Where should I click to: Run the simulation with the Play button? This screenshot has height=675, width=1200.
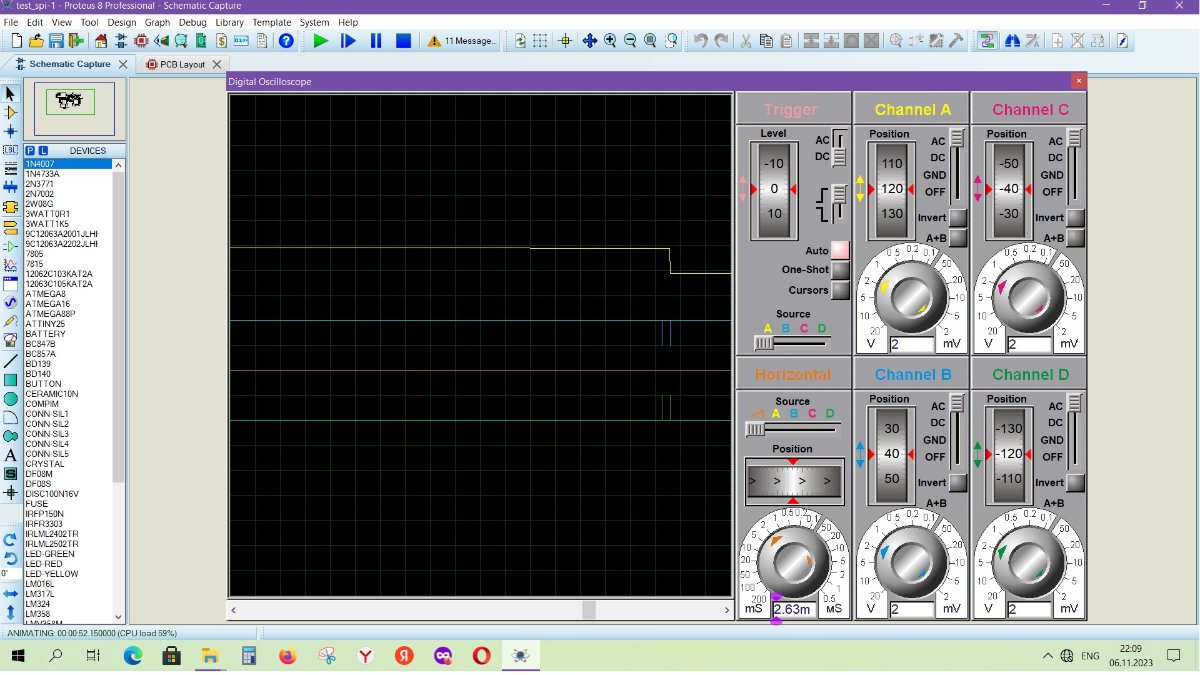pos(321,41)
